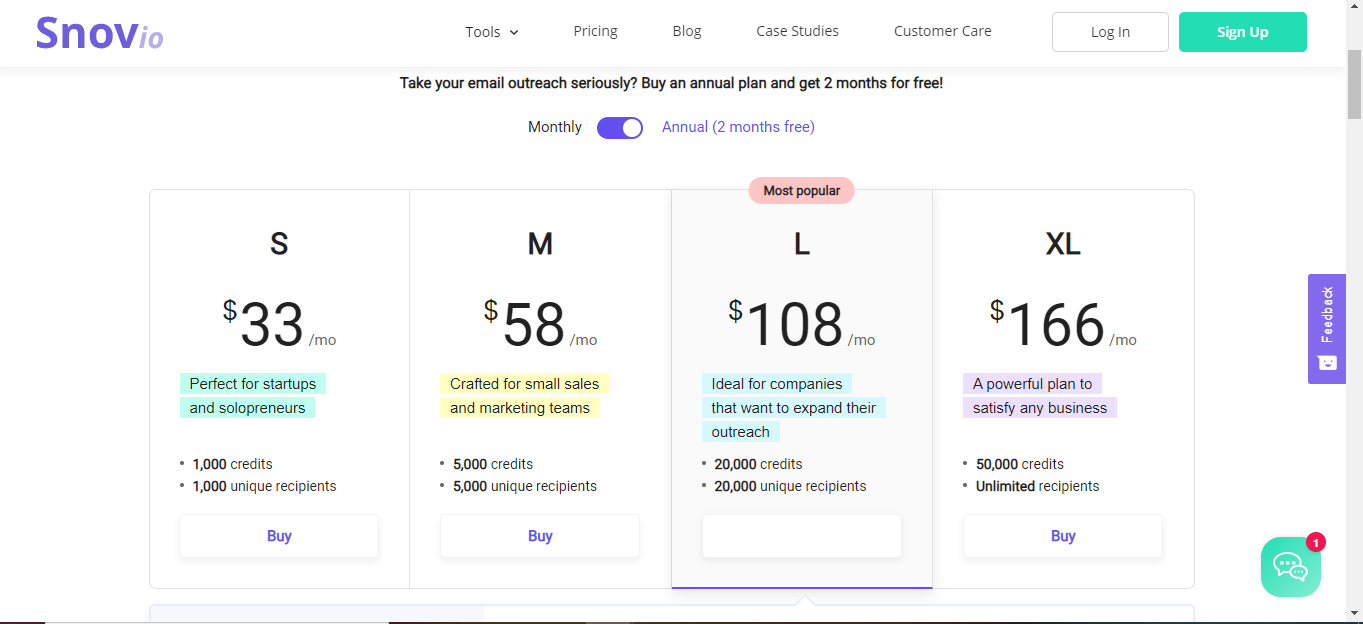Viewport: 1363px width, 624px height.
Task: Toggle the Monthly/Annual billing switch
Action: coord(620,127)
